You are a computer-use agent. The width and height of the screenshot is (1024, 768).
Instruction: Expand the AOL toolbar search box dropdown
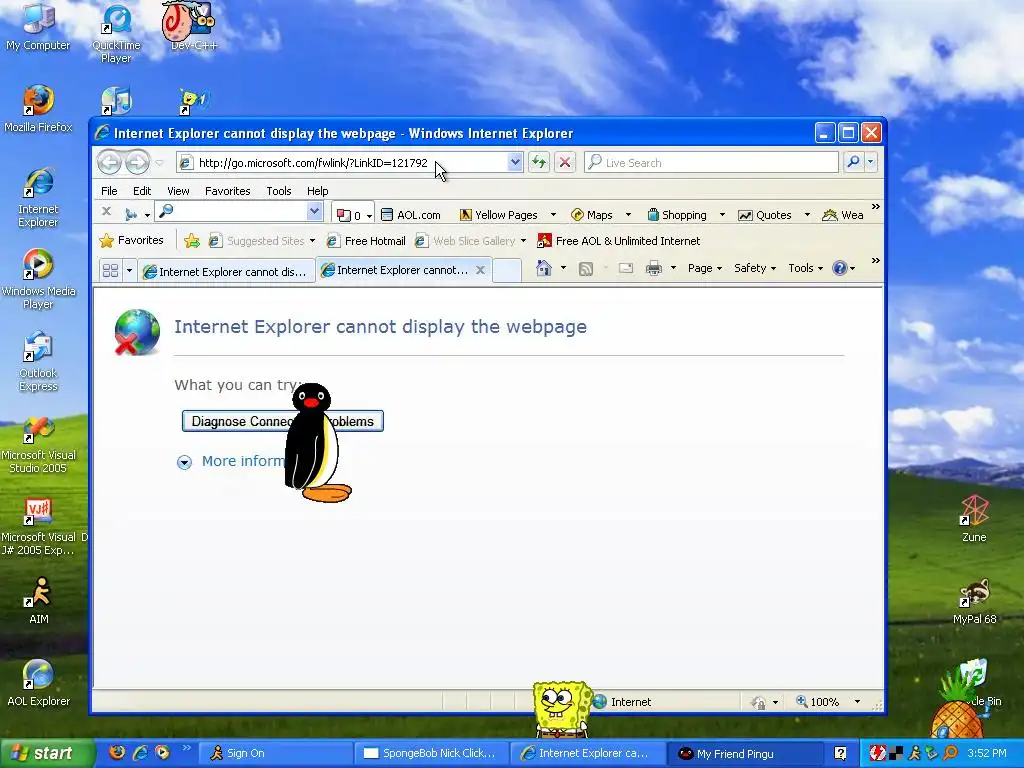point(314,211)
